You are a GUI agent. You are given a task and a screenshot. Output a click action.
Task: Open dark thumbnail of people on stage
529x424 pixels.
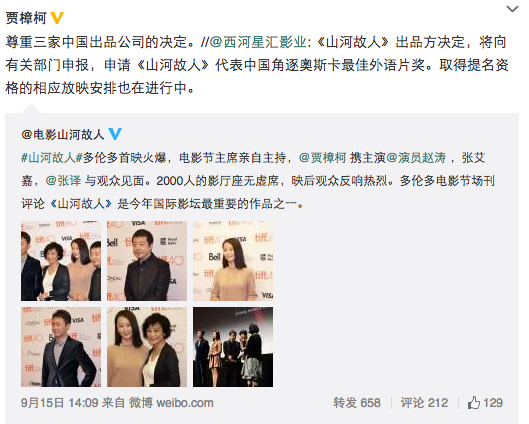point(233,347)
